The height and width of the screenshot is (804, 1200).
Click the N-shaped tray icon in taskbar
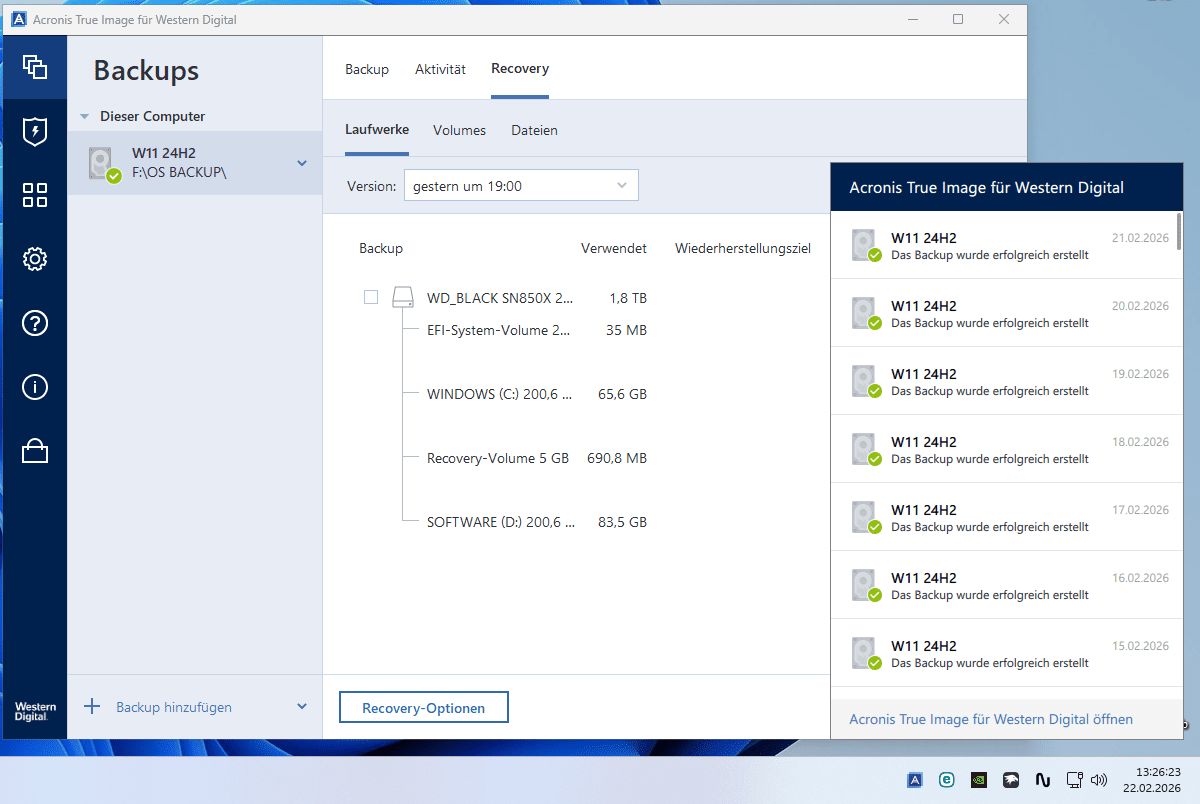[x=1042, y=780]
